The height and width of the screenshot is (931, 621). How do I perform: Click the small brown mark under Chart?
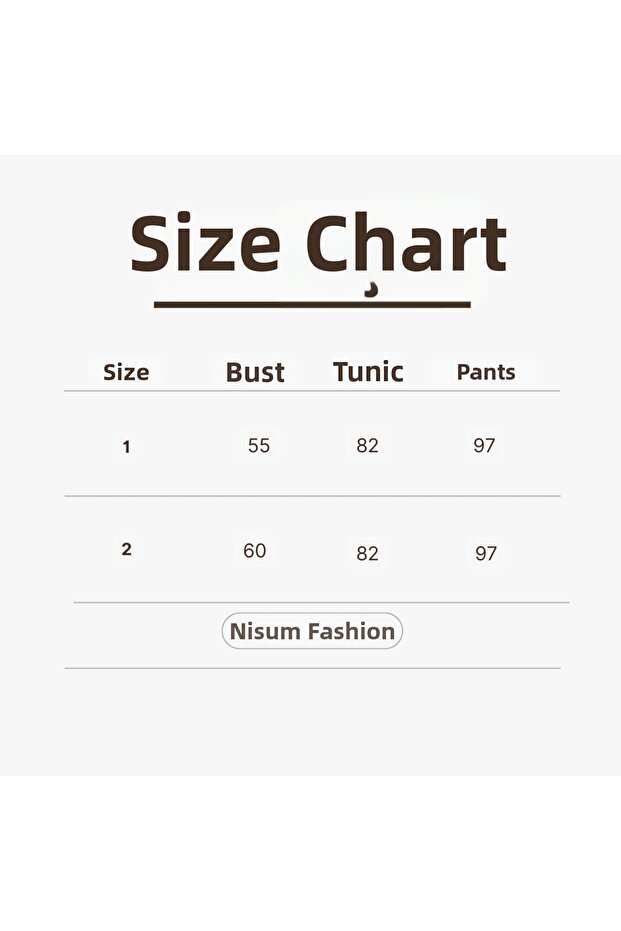coord(372,291)
